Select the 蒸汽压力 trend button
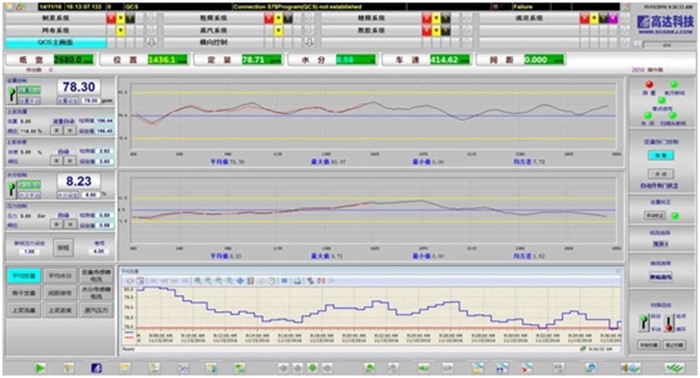 96,310
